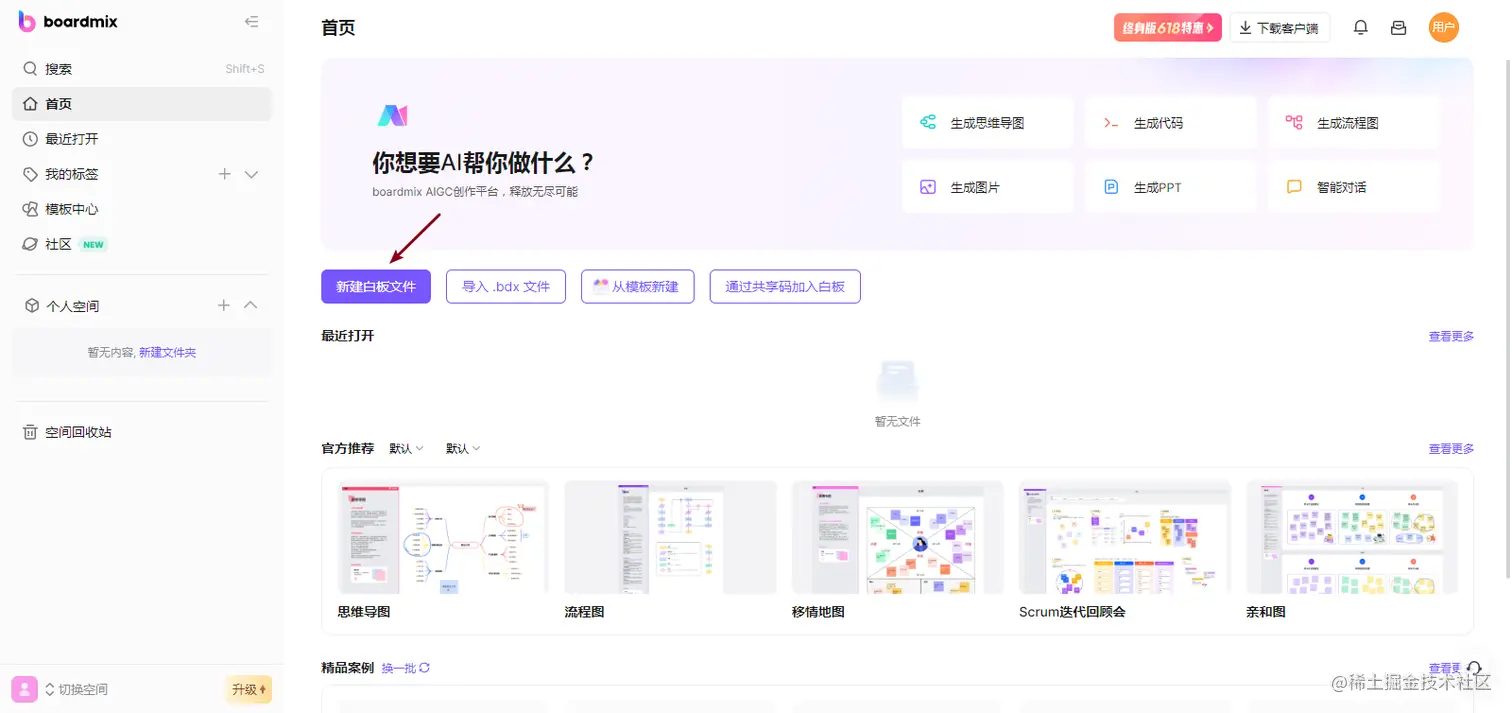This screenshot has height=713, width=1512.
Task: Add a new tag with plus icon
Action: [225, 174]
